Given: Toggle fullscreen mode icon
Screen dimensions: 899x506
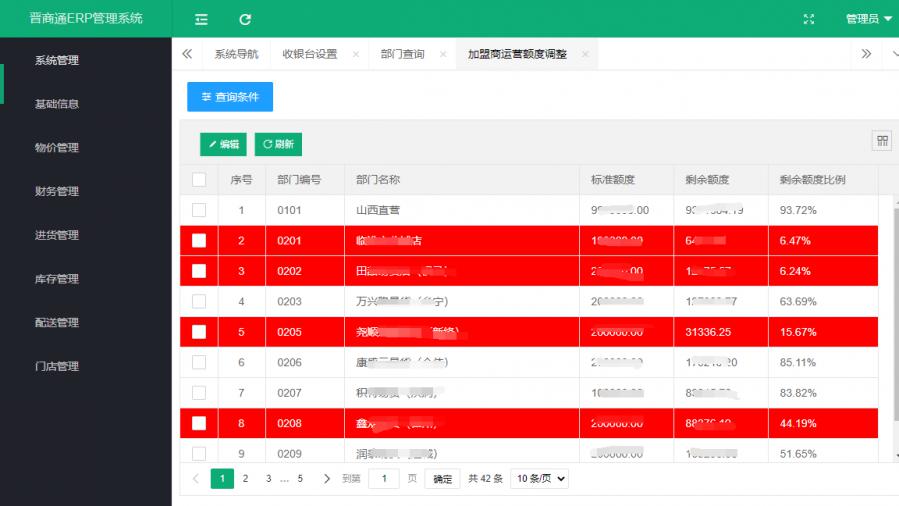Looking at the screenshot, I should click(810, 19).
